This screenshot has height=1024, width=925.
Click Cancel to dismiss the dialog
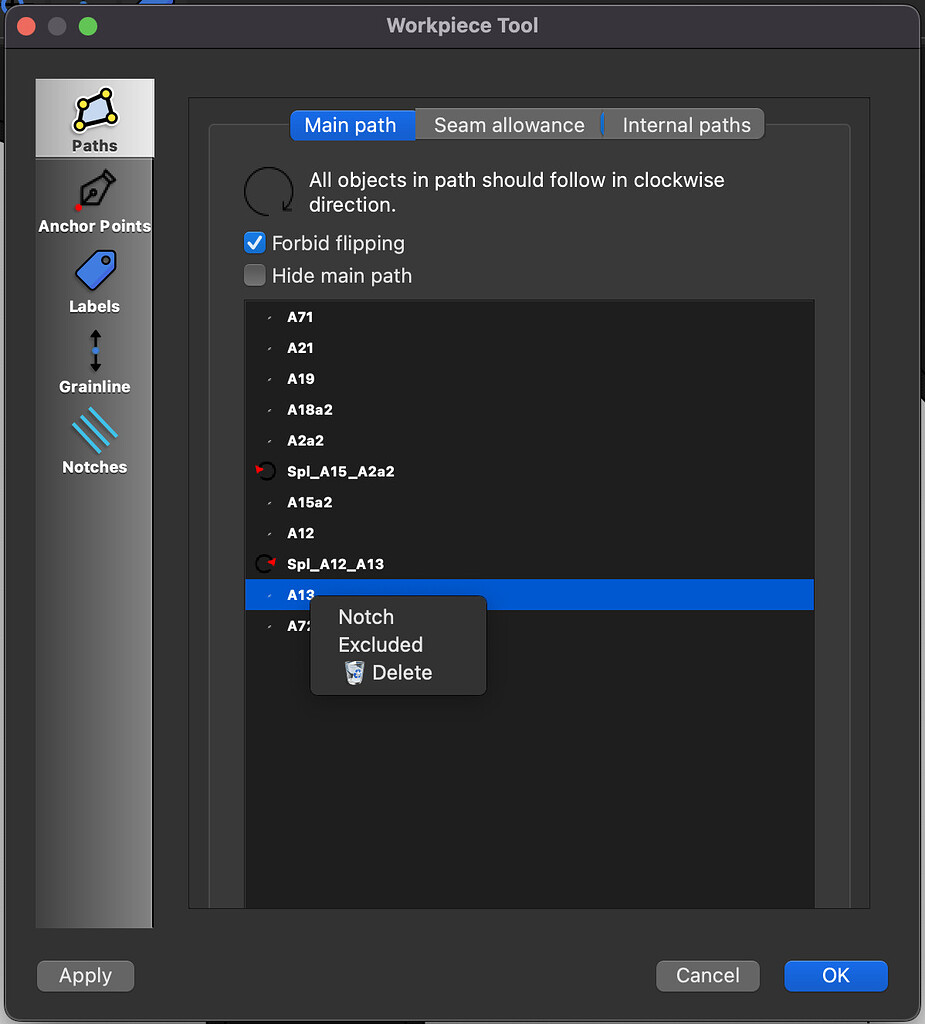point(707,975)
